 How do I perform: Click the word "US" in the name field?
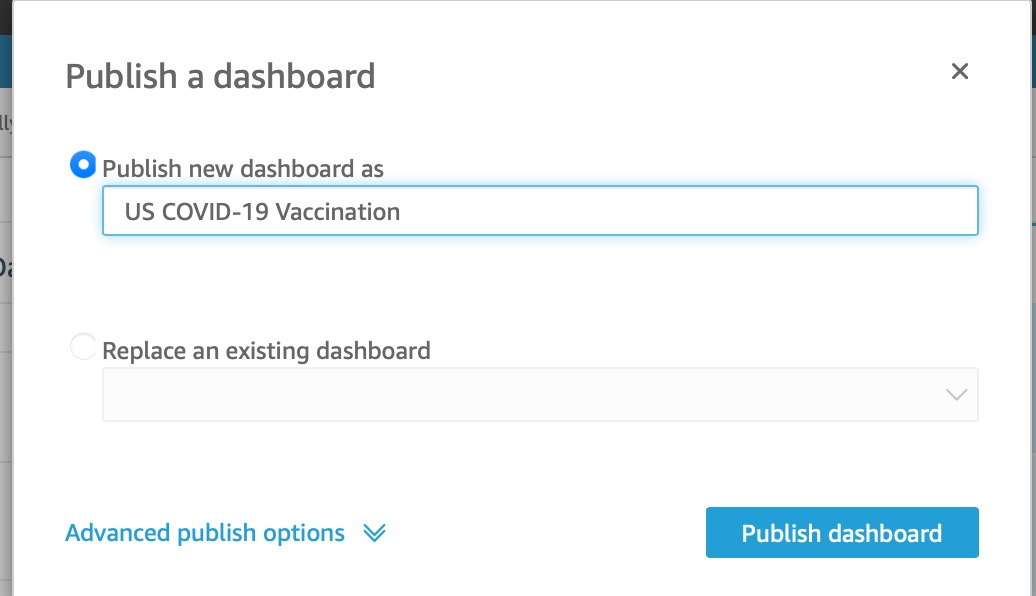point(139,212)
